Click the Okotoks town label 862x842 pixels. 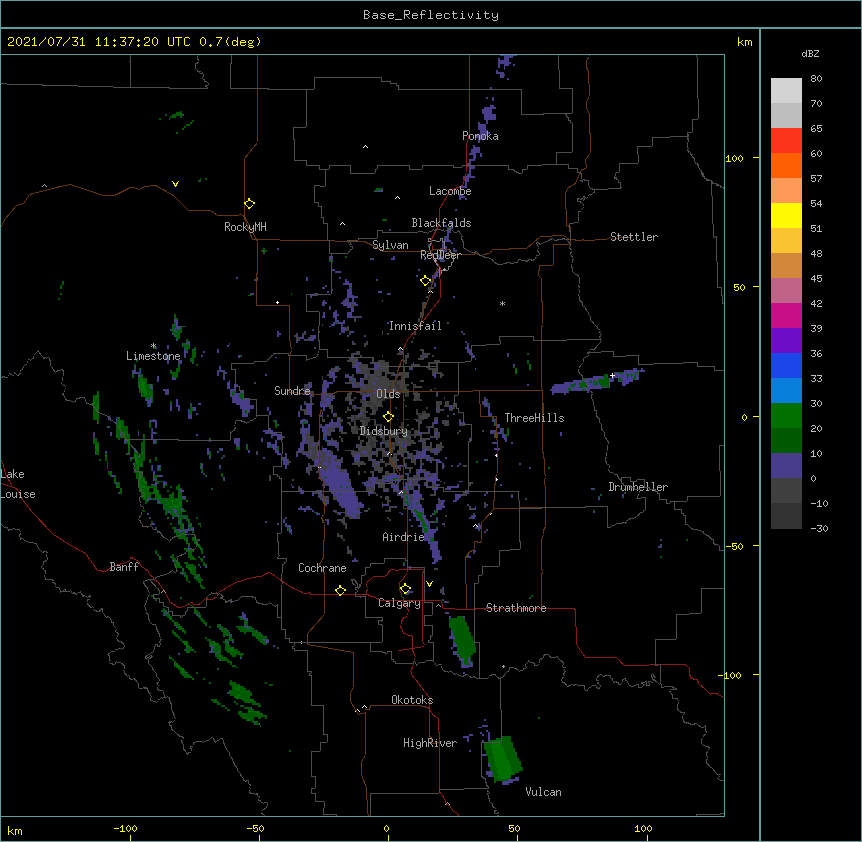click(x=412, y=700)
